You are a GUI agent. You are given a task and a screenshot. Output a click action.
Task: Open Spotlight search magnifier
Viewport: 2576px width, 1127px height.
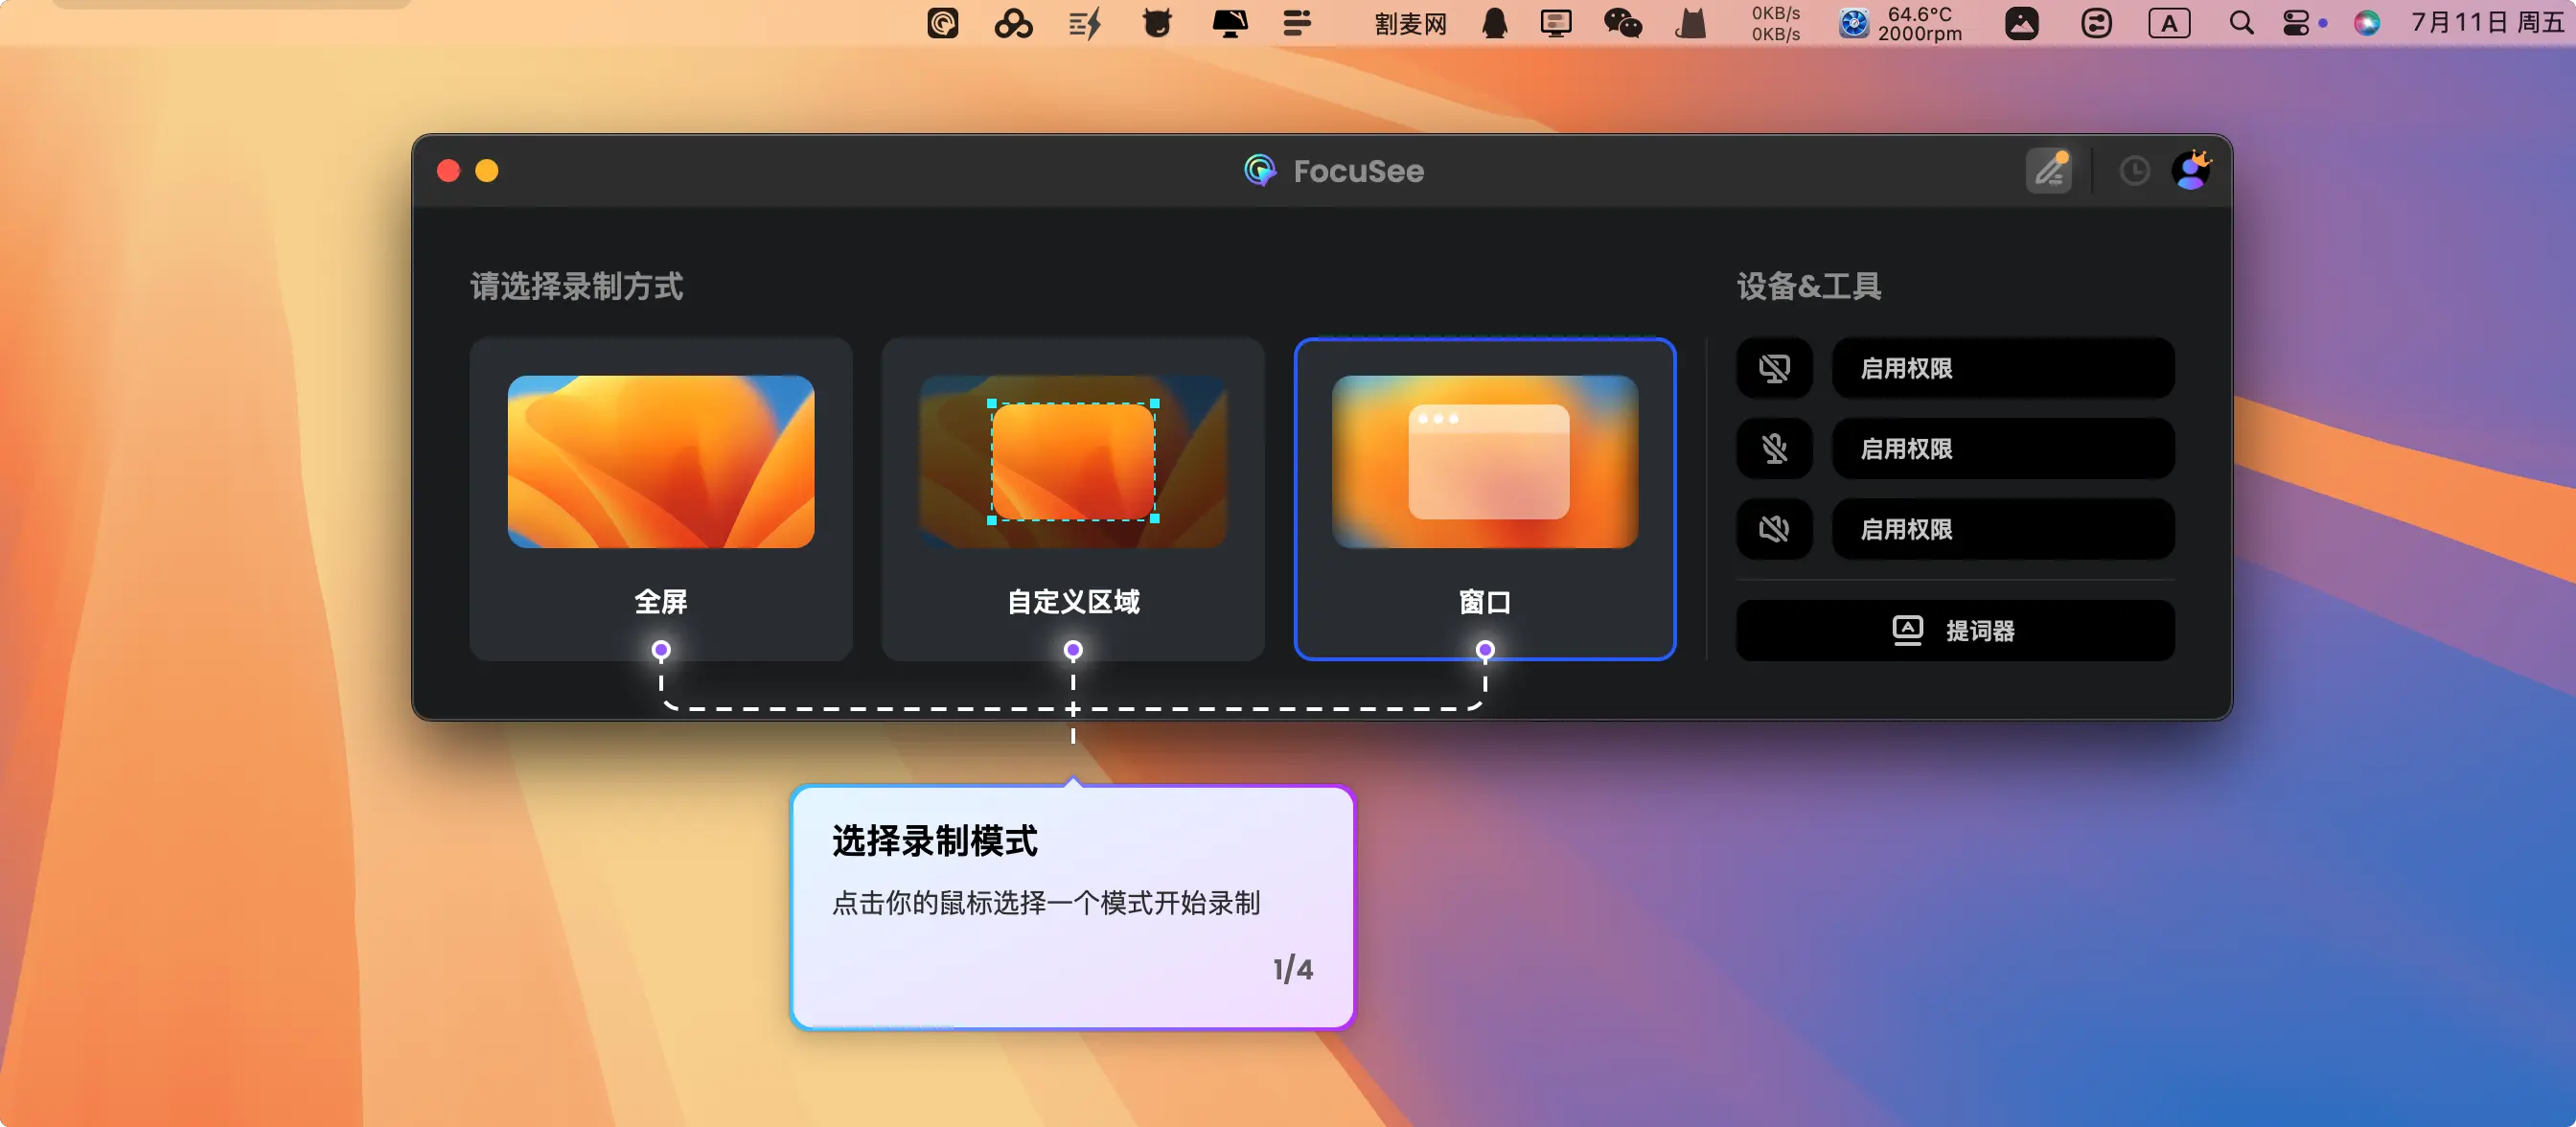2241,23
